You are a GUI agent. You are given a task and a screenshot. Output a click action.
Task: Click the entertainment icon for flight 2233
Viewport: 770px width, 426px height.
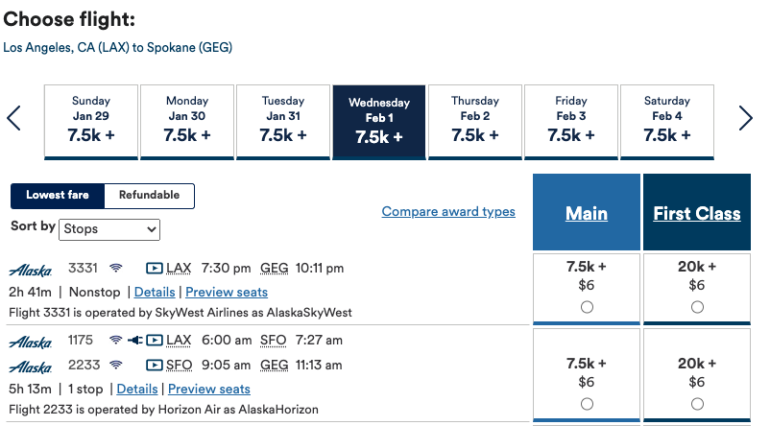click(154, 365)
